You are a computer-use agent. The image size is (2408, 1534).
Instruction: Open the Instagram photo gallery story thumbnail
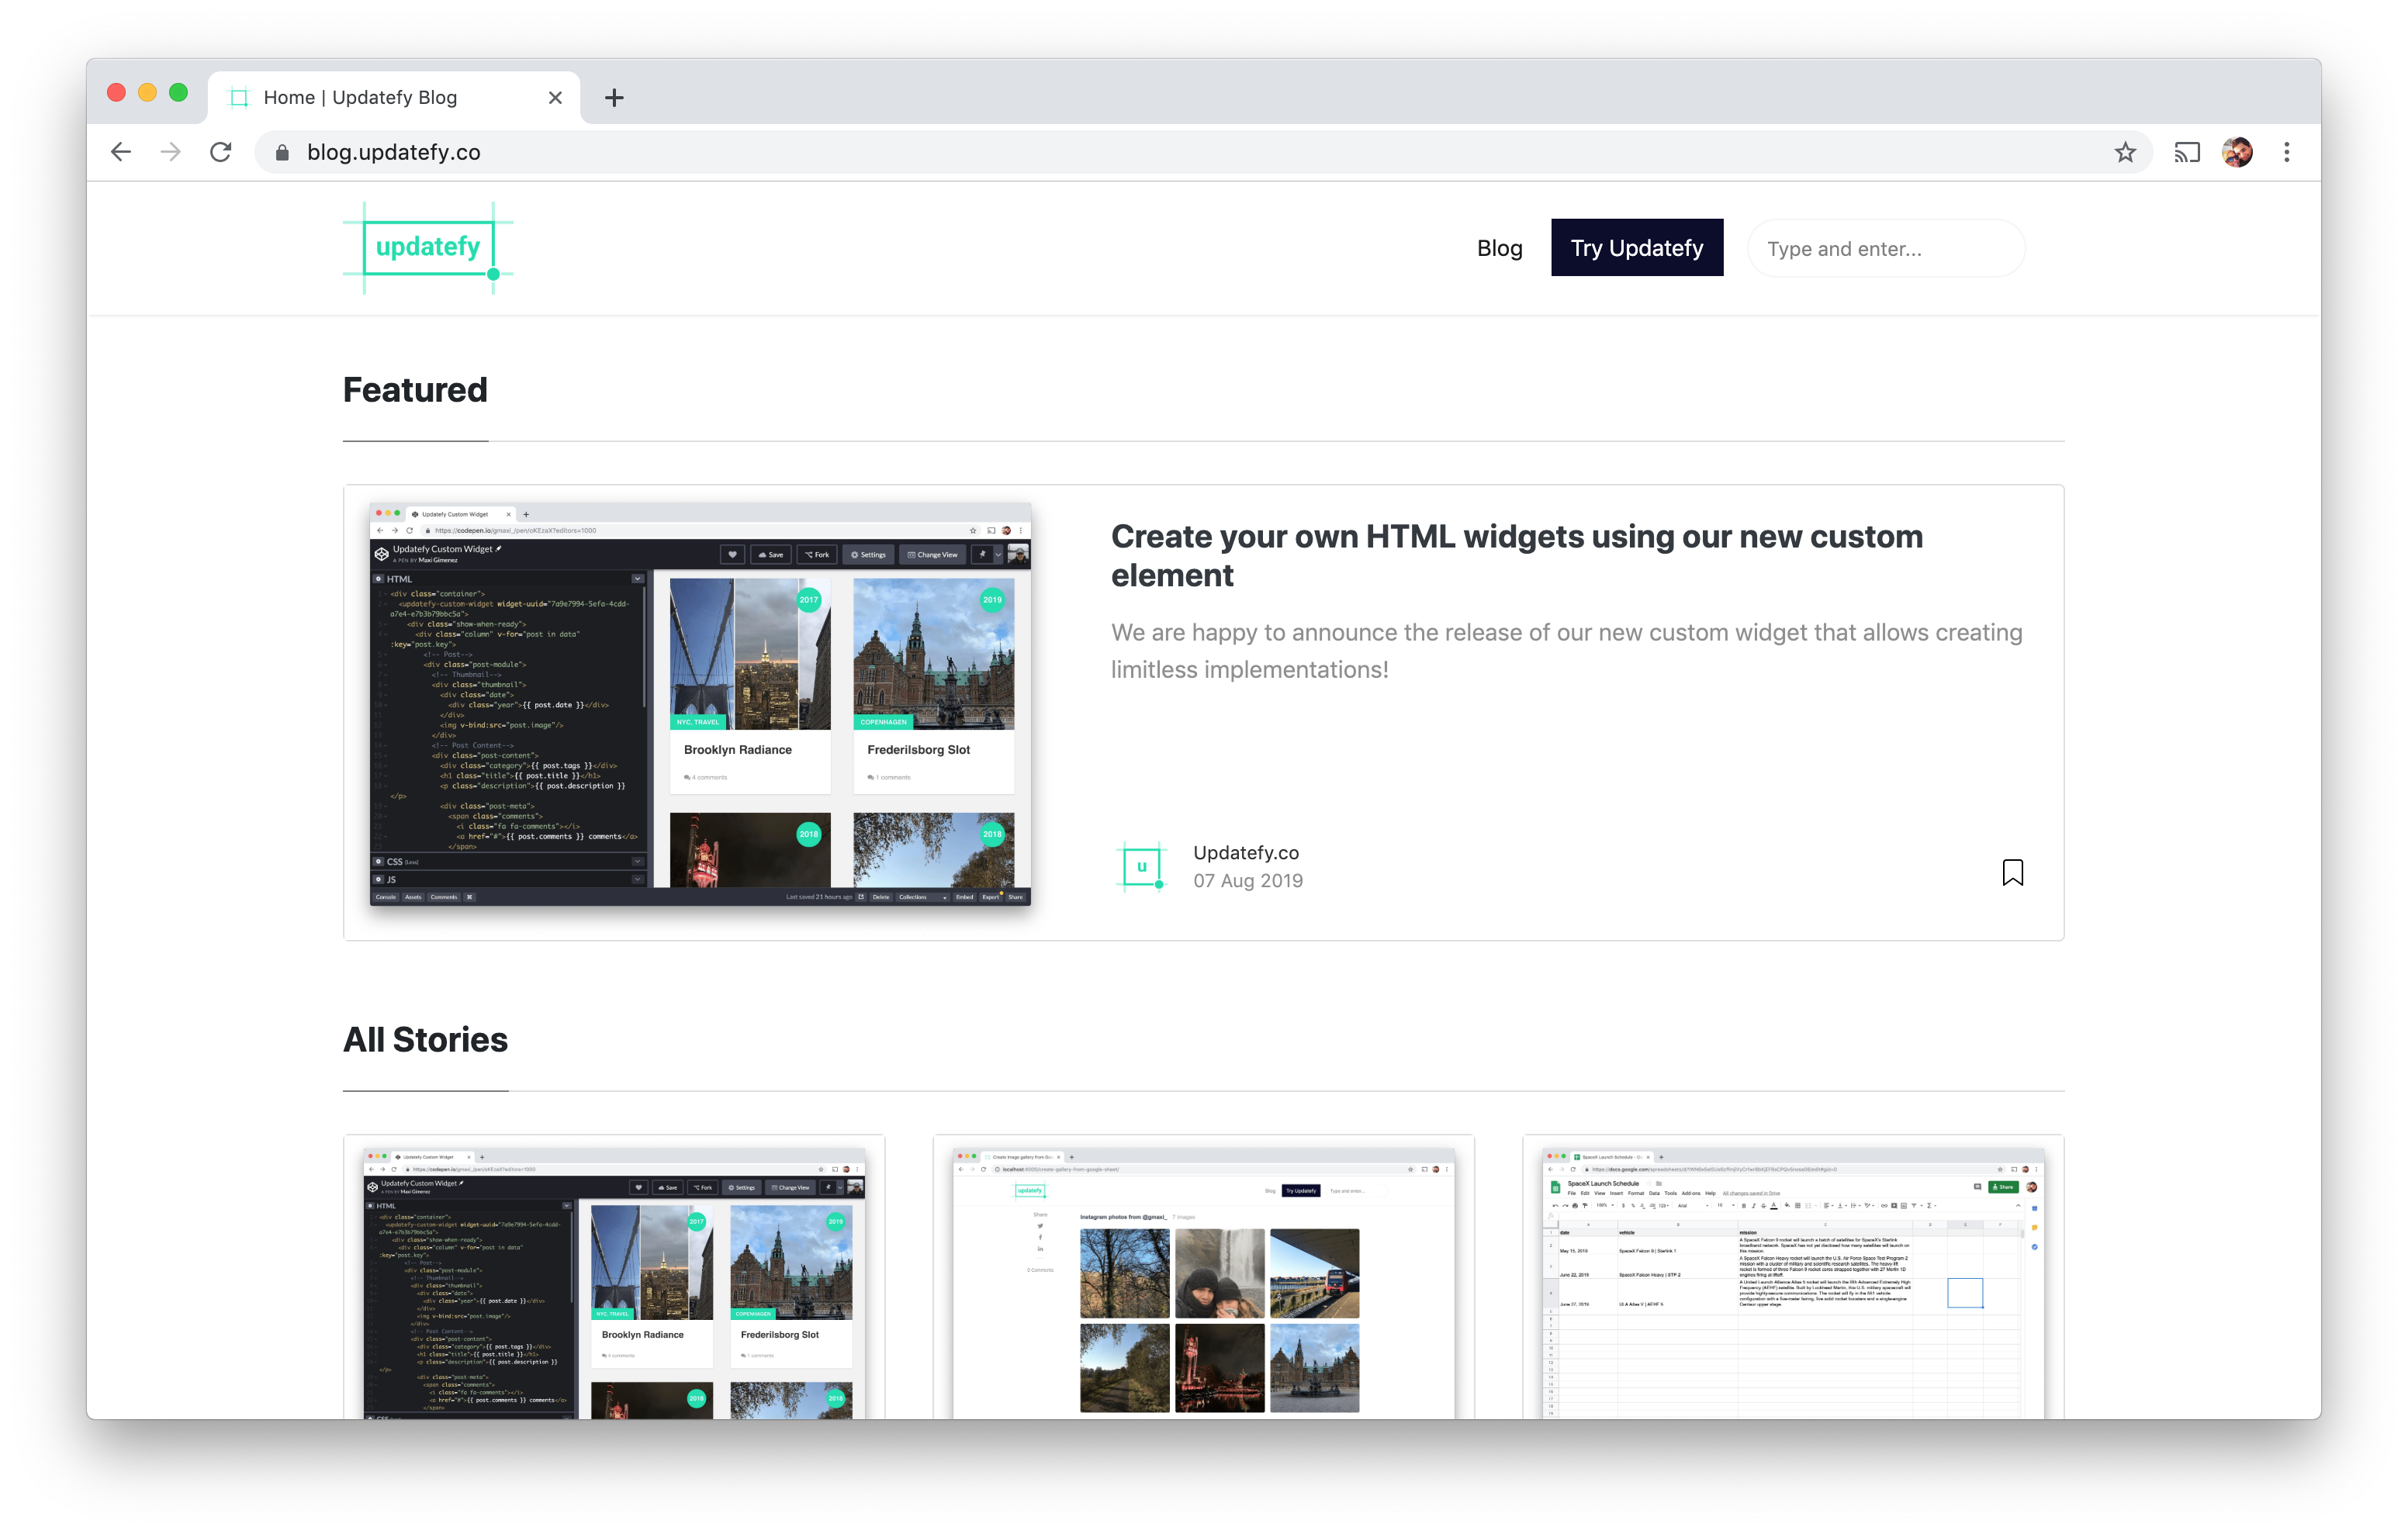tap(1203, 1283)
